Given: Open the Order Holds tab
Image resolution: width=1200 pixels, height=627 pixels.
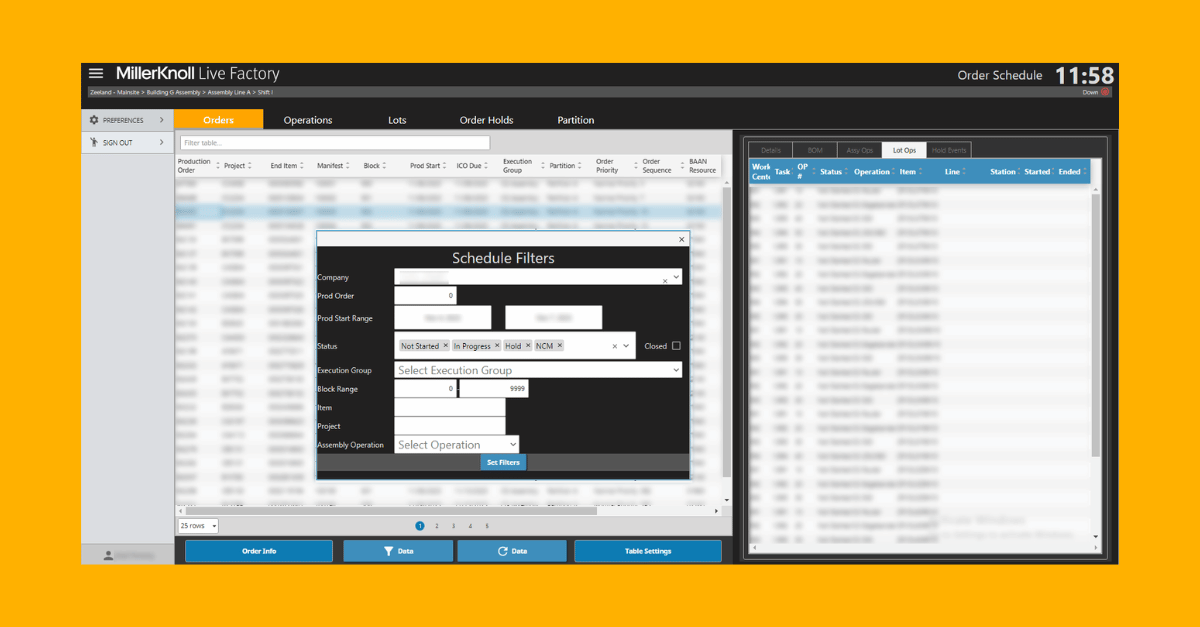Looking at the screenshot, I should pyautogui.click(x=486, y=120).
